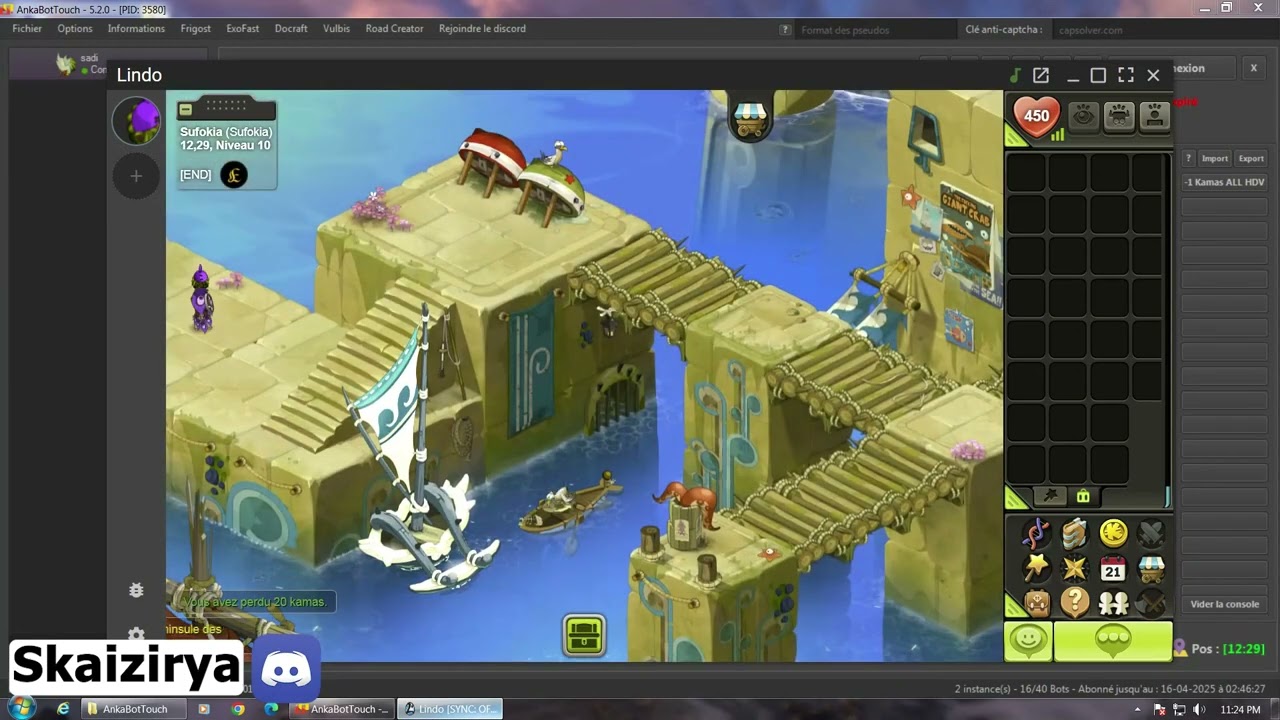The height and width of the screenshot is (720, 1280).
Task: Open the spell book menu icon
Action: tap(1075, 534)
